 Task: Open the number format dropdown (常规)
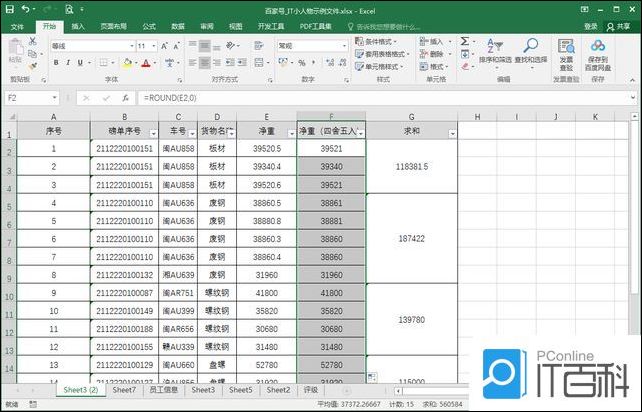[x=344, y=46]
